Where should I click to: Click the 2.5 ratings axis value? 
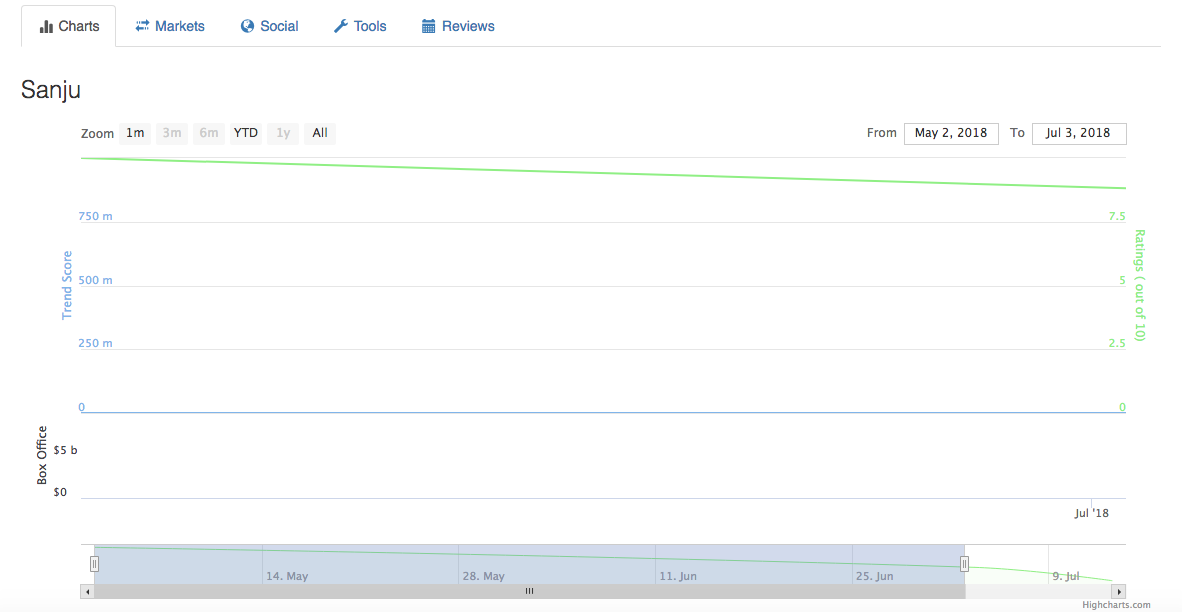pyautogui.click(x=1117, y=344)
